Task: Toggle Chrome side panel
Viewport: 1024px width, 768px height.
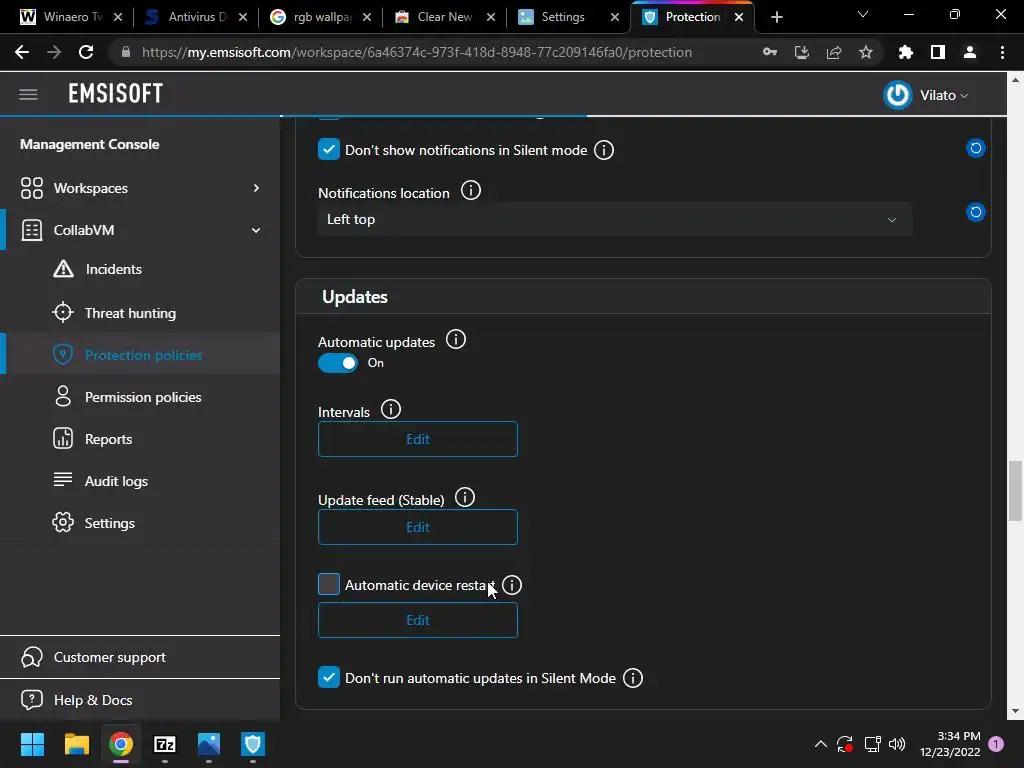Action: [x=938, y=52]
